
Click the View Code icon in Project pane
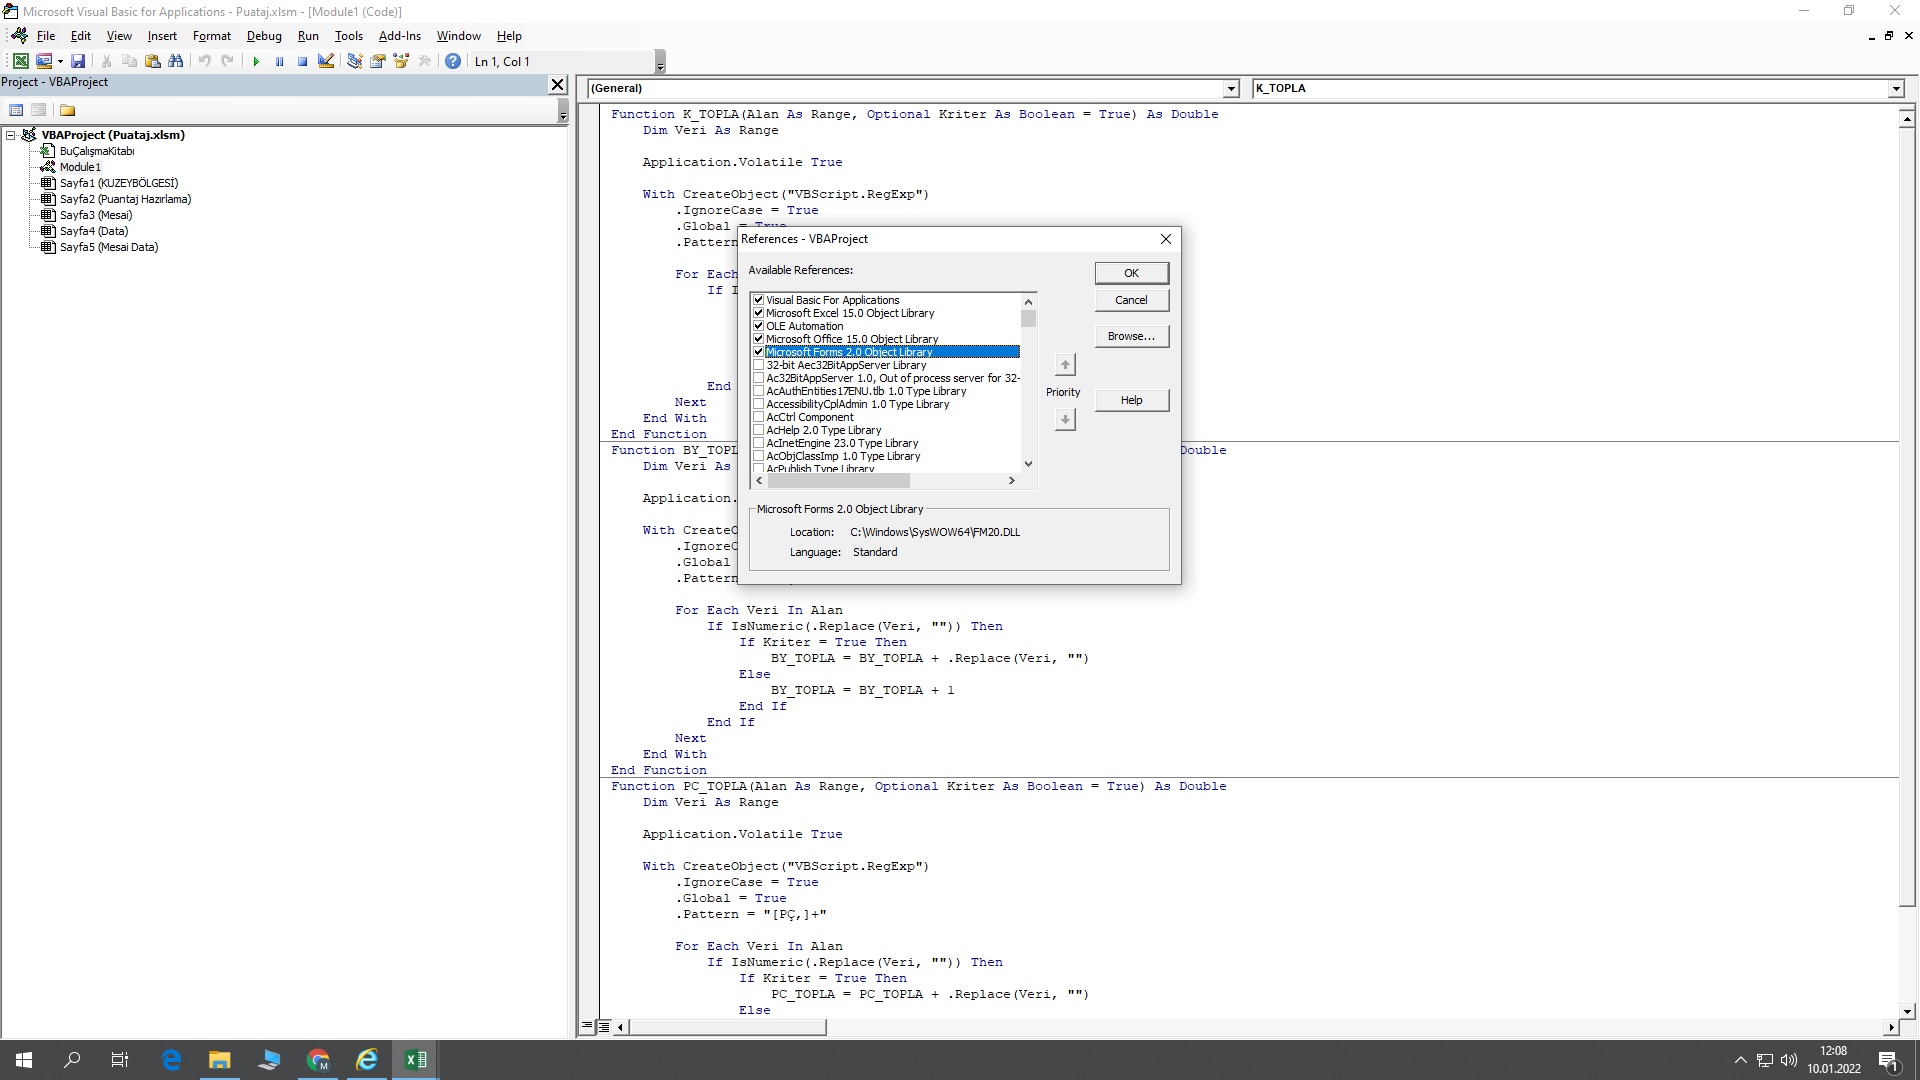[16, 110]
